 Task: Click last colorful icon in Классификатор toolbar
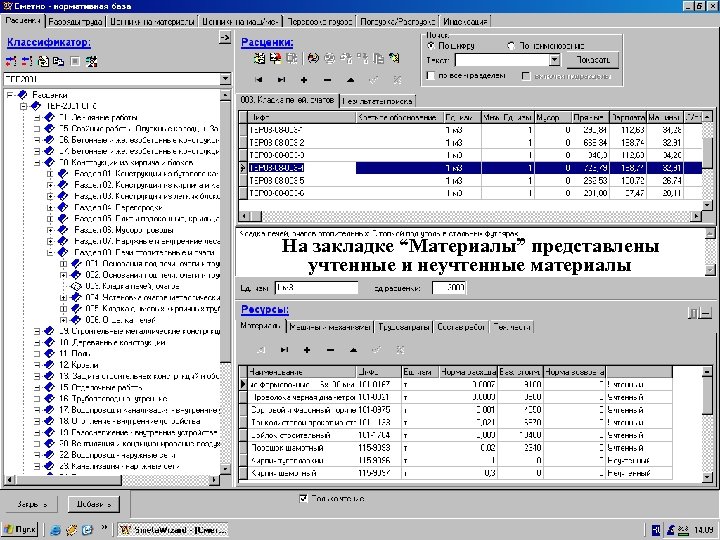[91, 61]
